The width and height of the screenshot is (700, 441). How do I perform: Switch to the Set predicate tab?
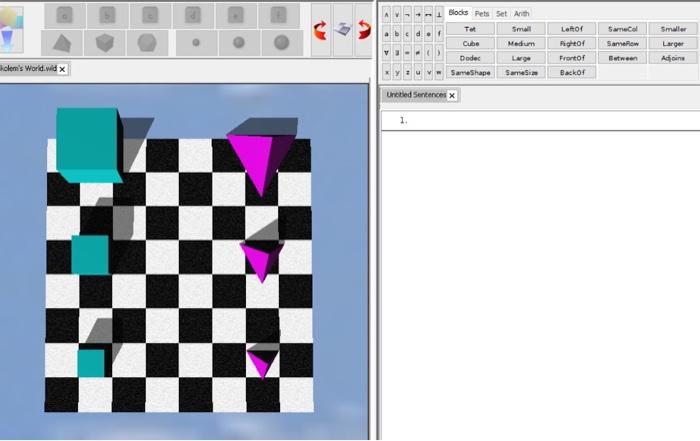(502, 14)
